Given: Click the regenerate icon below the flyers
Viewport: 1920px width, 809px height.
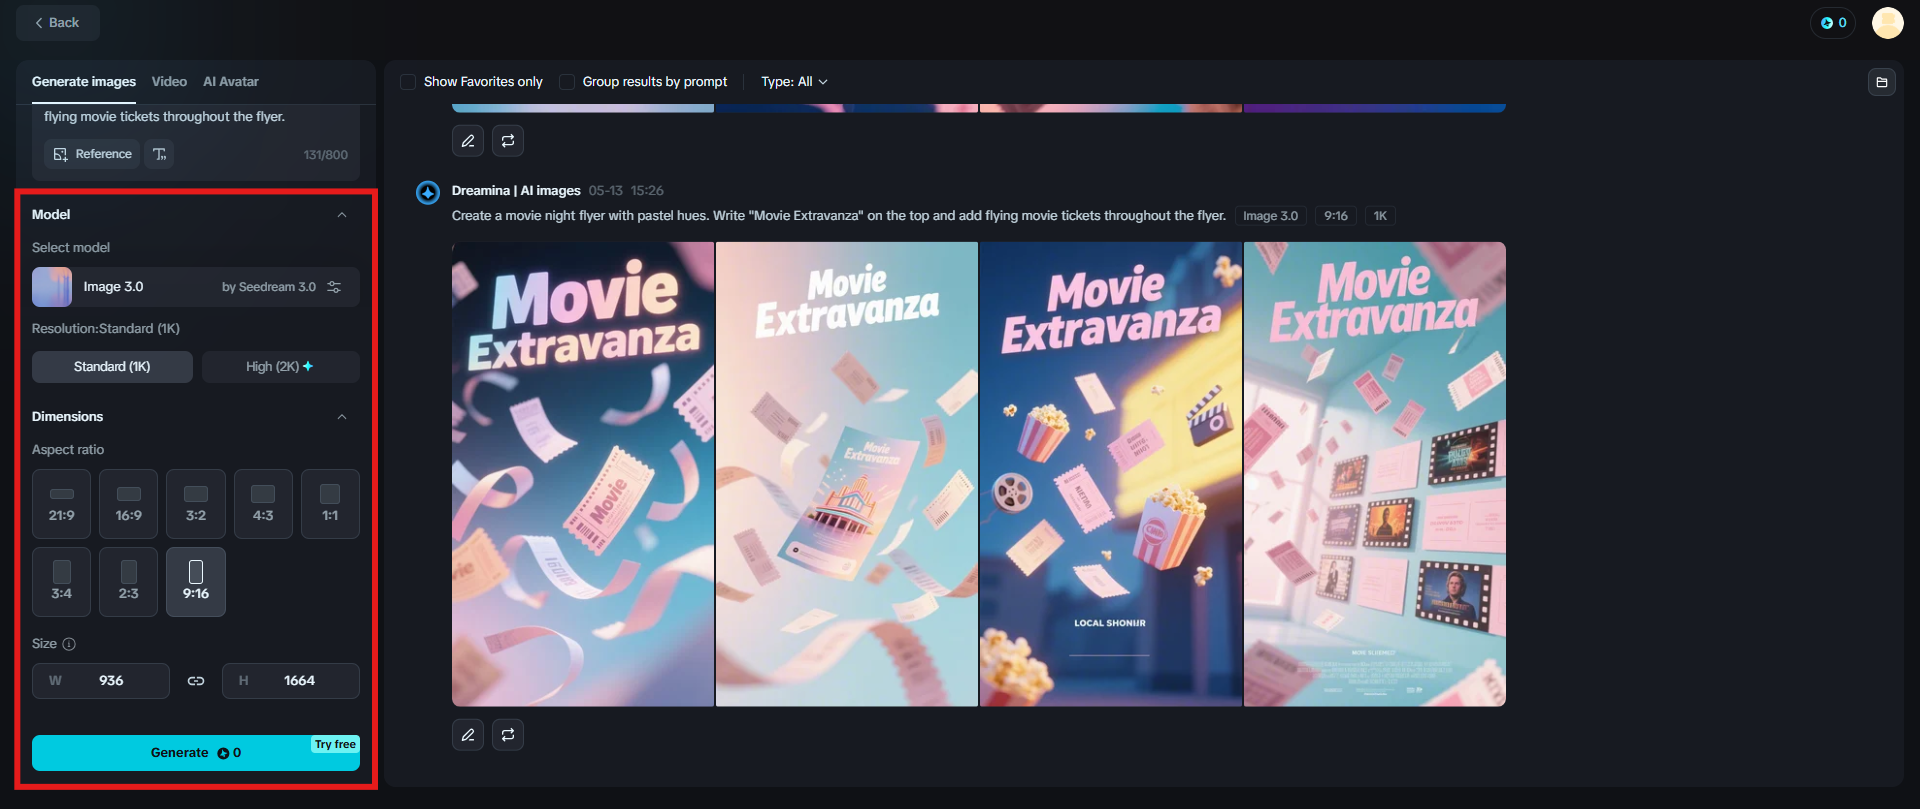Looking at the screenshot, I should tap(508, 735).
